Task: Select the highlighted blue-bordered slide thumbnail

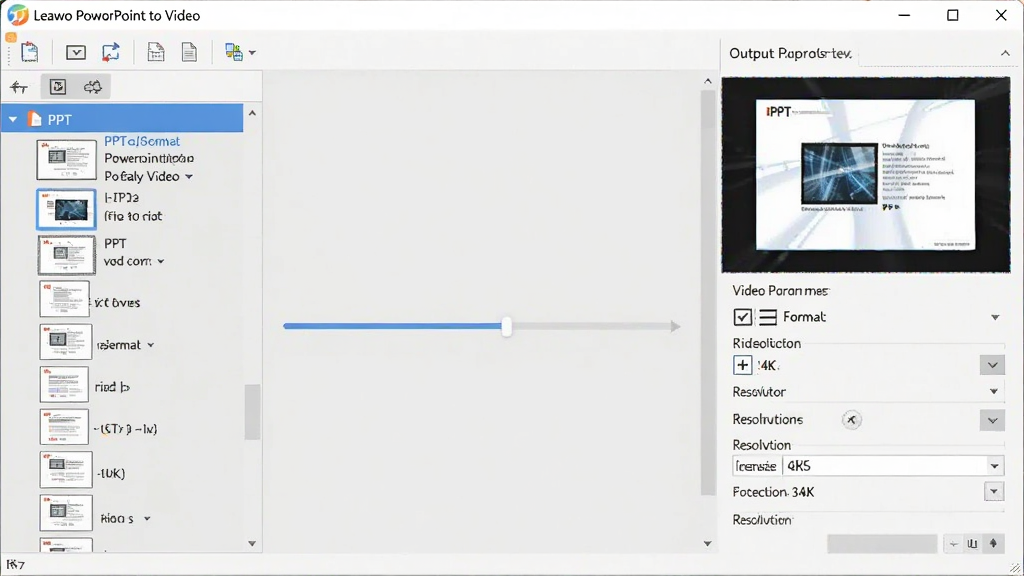Action: pos(67,210)
